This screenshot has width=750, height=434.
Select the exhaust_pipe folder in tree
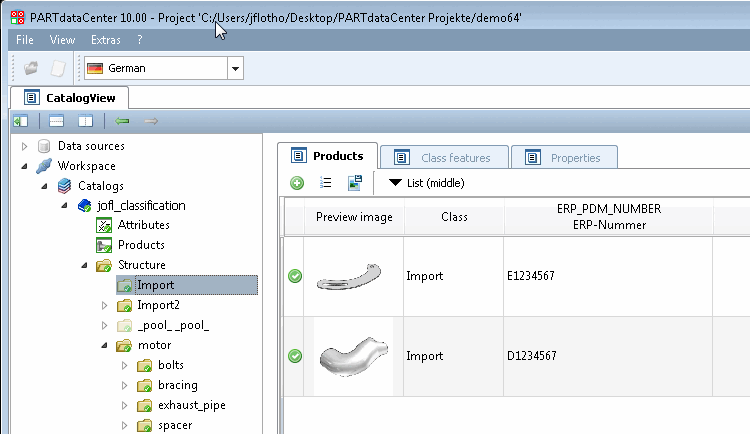(x=191, y=405)
